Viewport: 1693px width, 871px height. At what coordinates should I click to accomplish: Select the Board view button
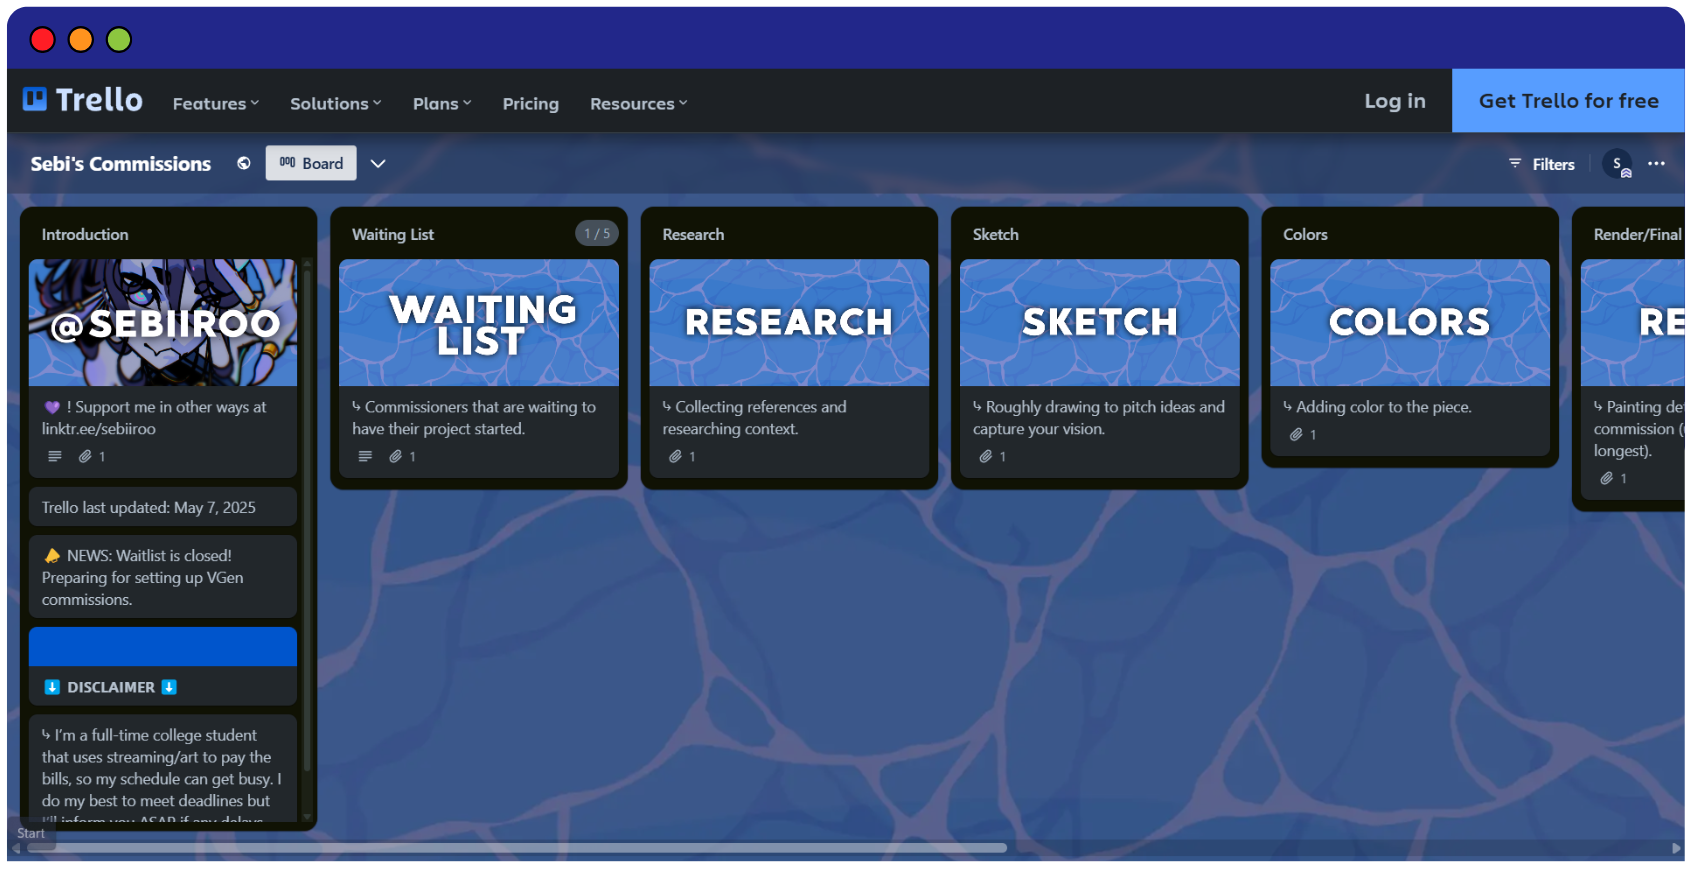click(x=311, y=163)
